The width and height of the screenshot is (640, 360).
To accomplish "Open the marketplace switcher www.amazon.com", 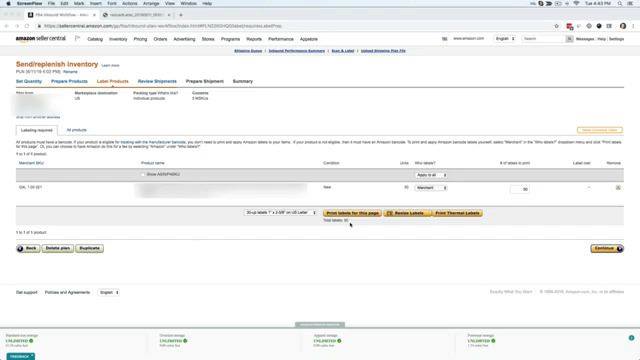I will coord(468,39).
